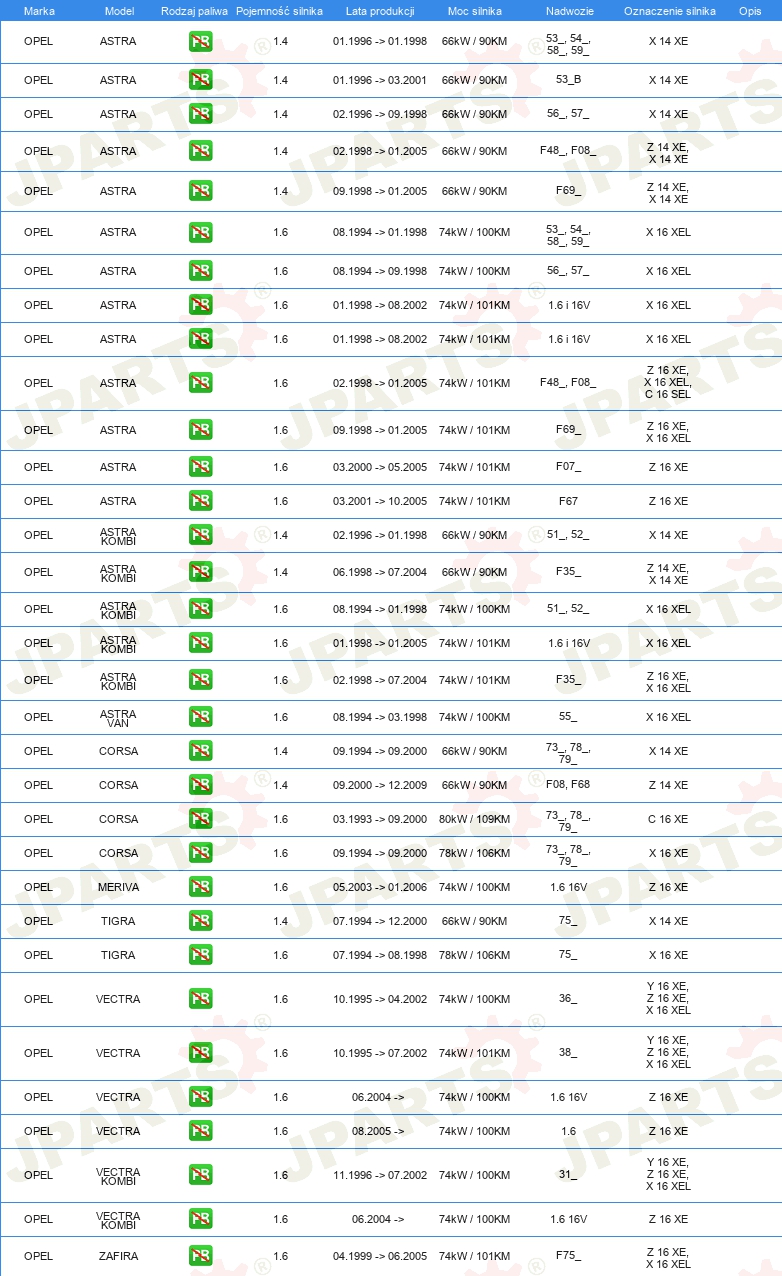Click the body code 38_ cell

coord(568,1053)
